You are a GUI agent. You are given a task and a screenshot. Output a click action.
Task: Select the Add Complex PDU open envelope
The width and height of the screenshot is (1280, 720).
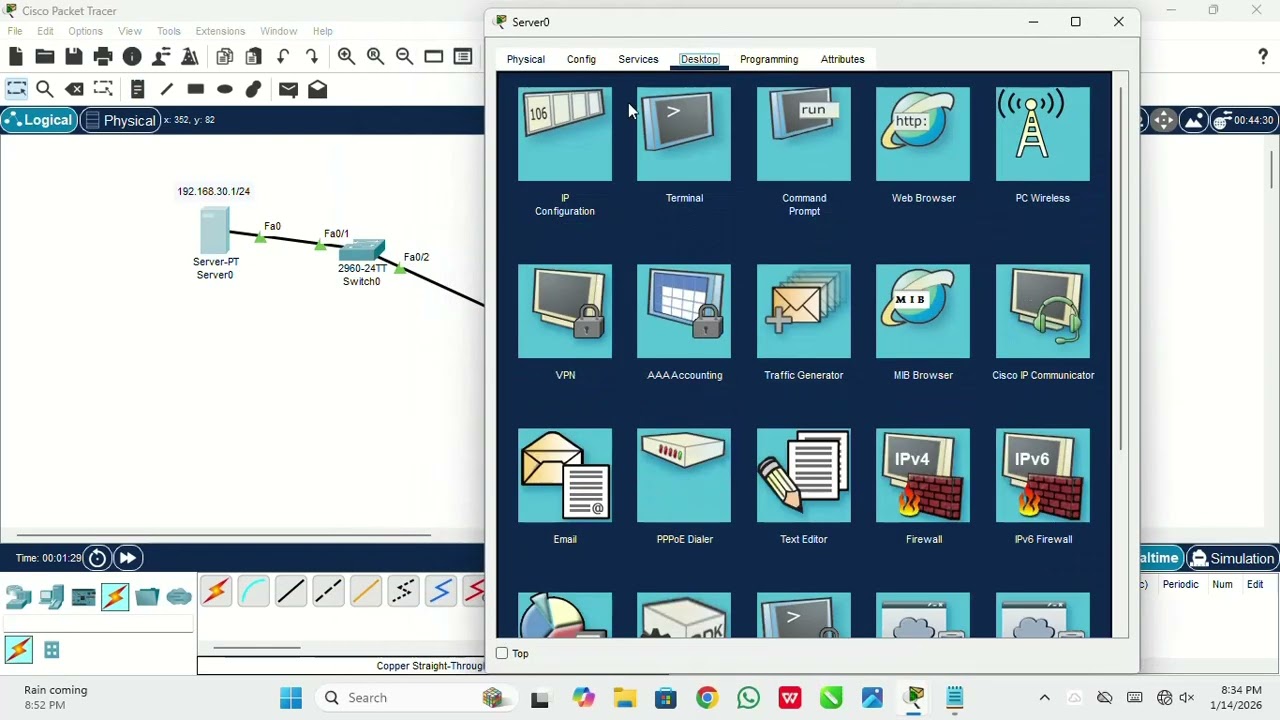pyautogui.click(x=318, y=89)
